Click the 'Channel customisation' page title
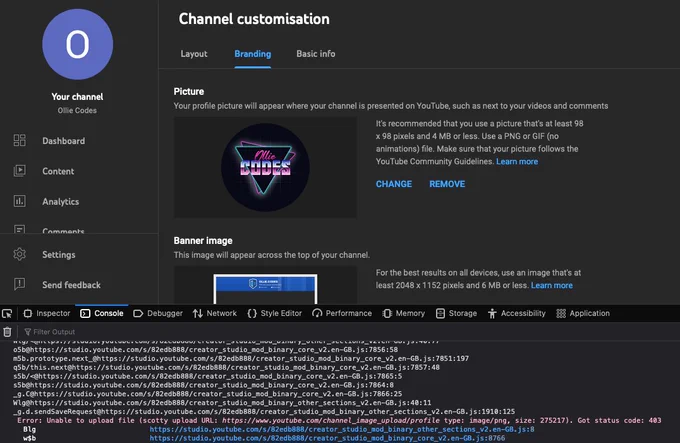The height and width of the screenshot is (443, 680). pyautogui.click(x=254, y=19)
